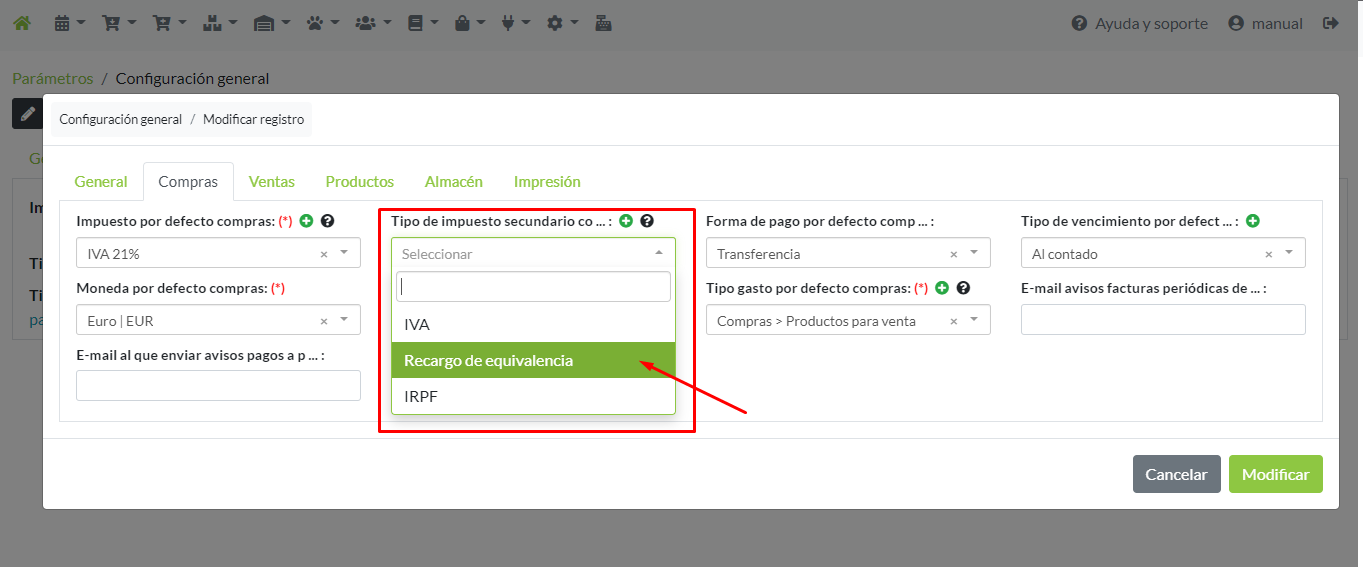Click help icon beside Tipo gasto por defecto

tap(963, 288)
